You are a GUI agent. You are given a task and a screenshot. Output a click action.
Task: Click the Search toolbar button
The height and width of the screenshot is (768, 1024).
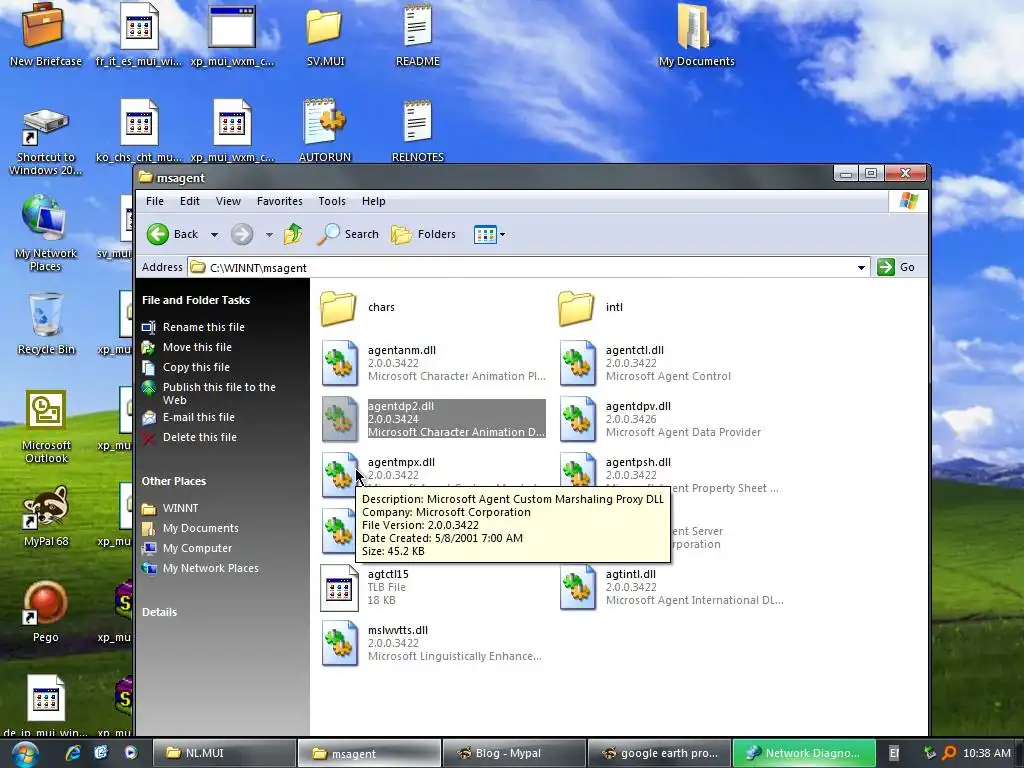pyautogui.click(x=347, y=234)
